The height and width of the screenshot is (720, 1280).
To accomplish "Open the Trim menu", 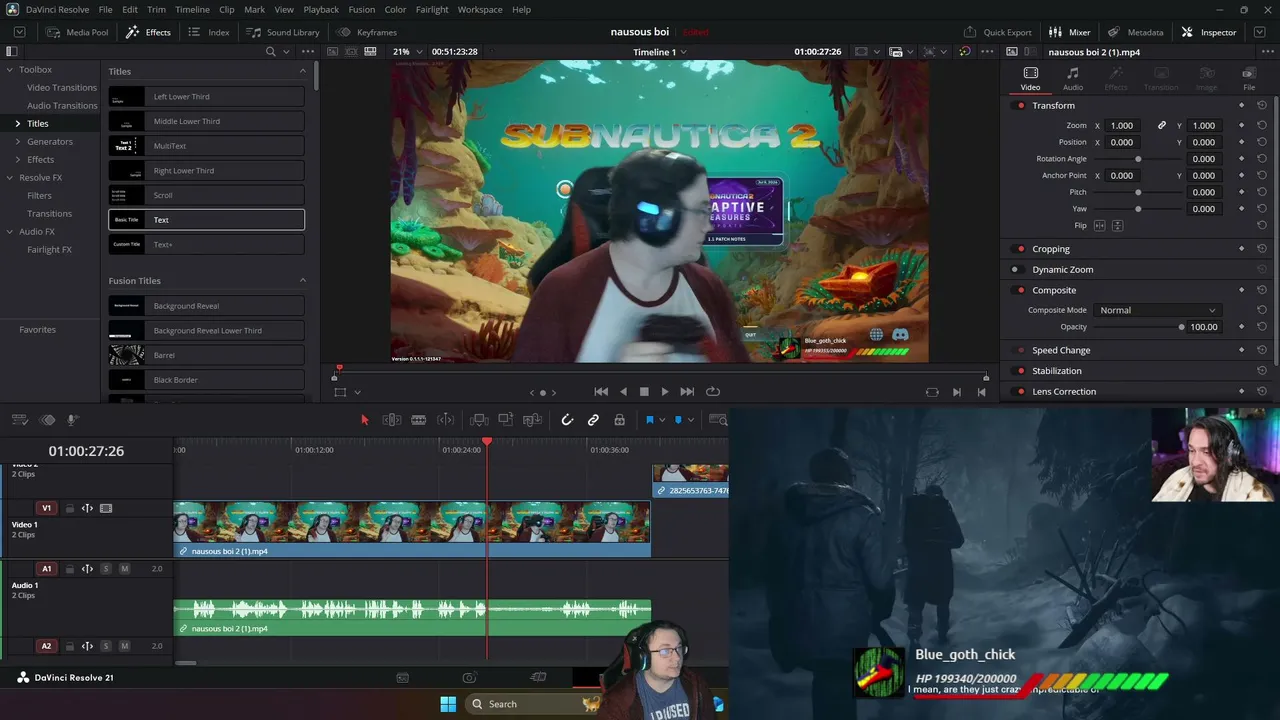I will (156, 10).
